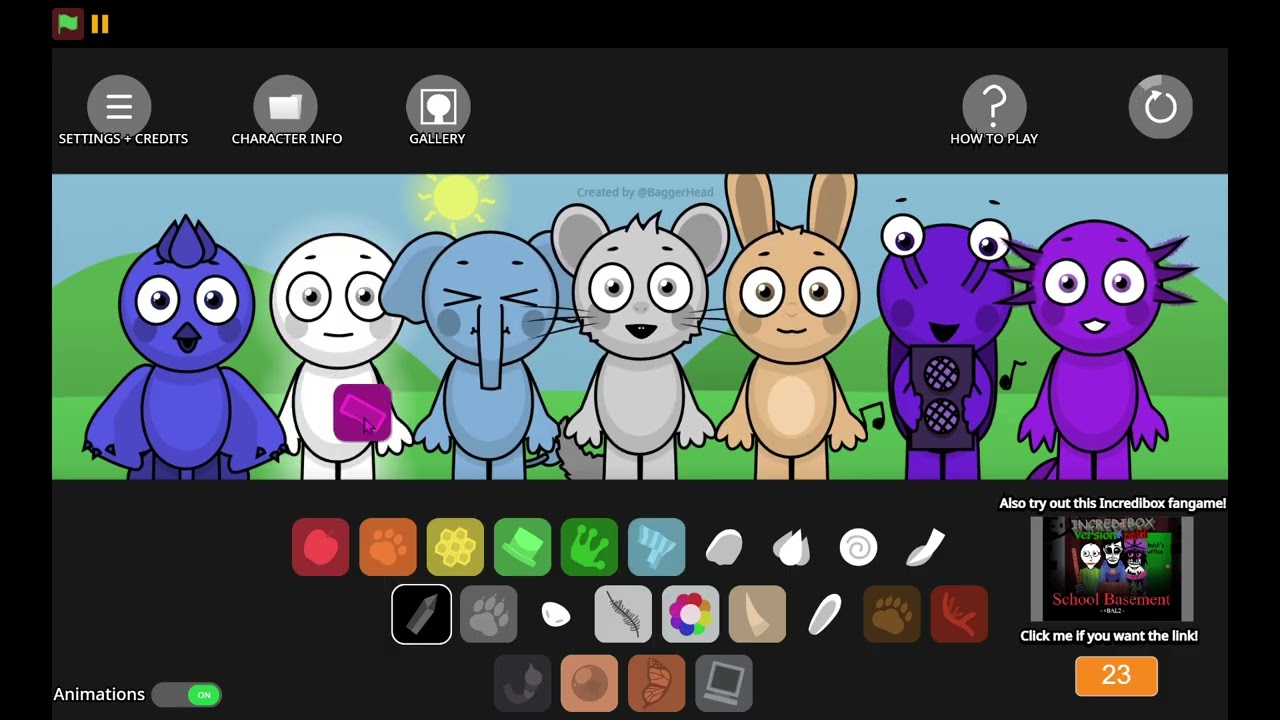Pick the white spiral icon
The image size is (1280, 720).
pyautogui.click(x=858, y=547)
